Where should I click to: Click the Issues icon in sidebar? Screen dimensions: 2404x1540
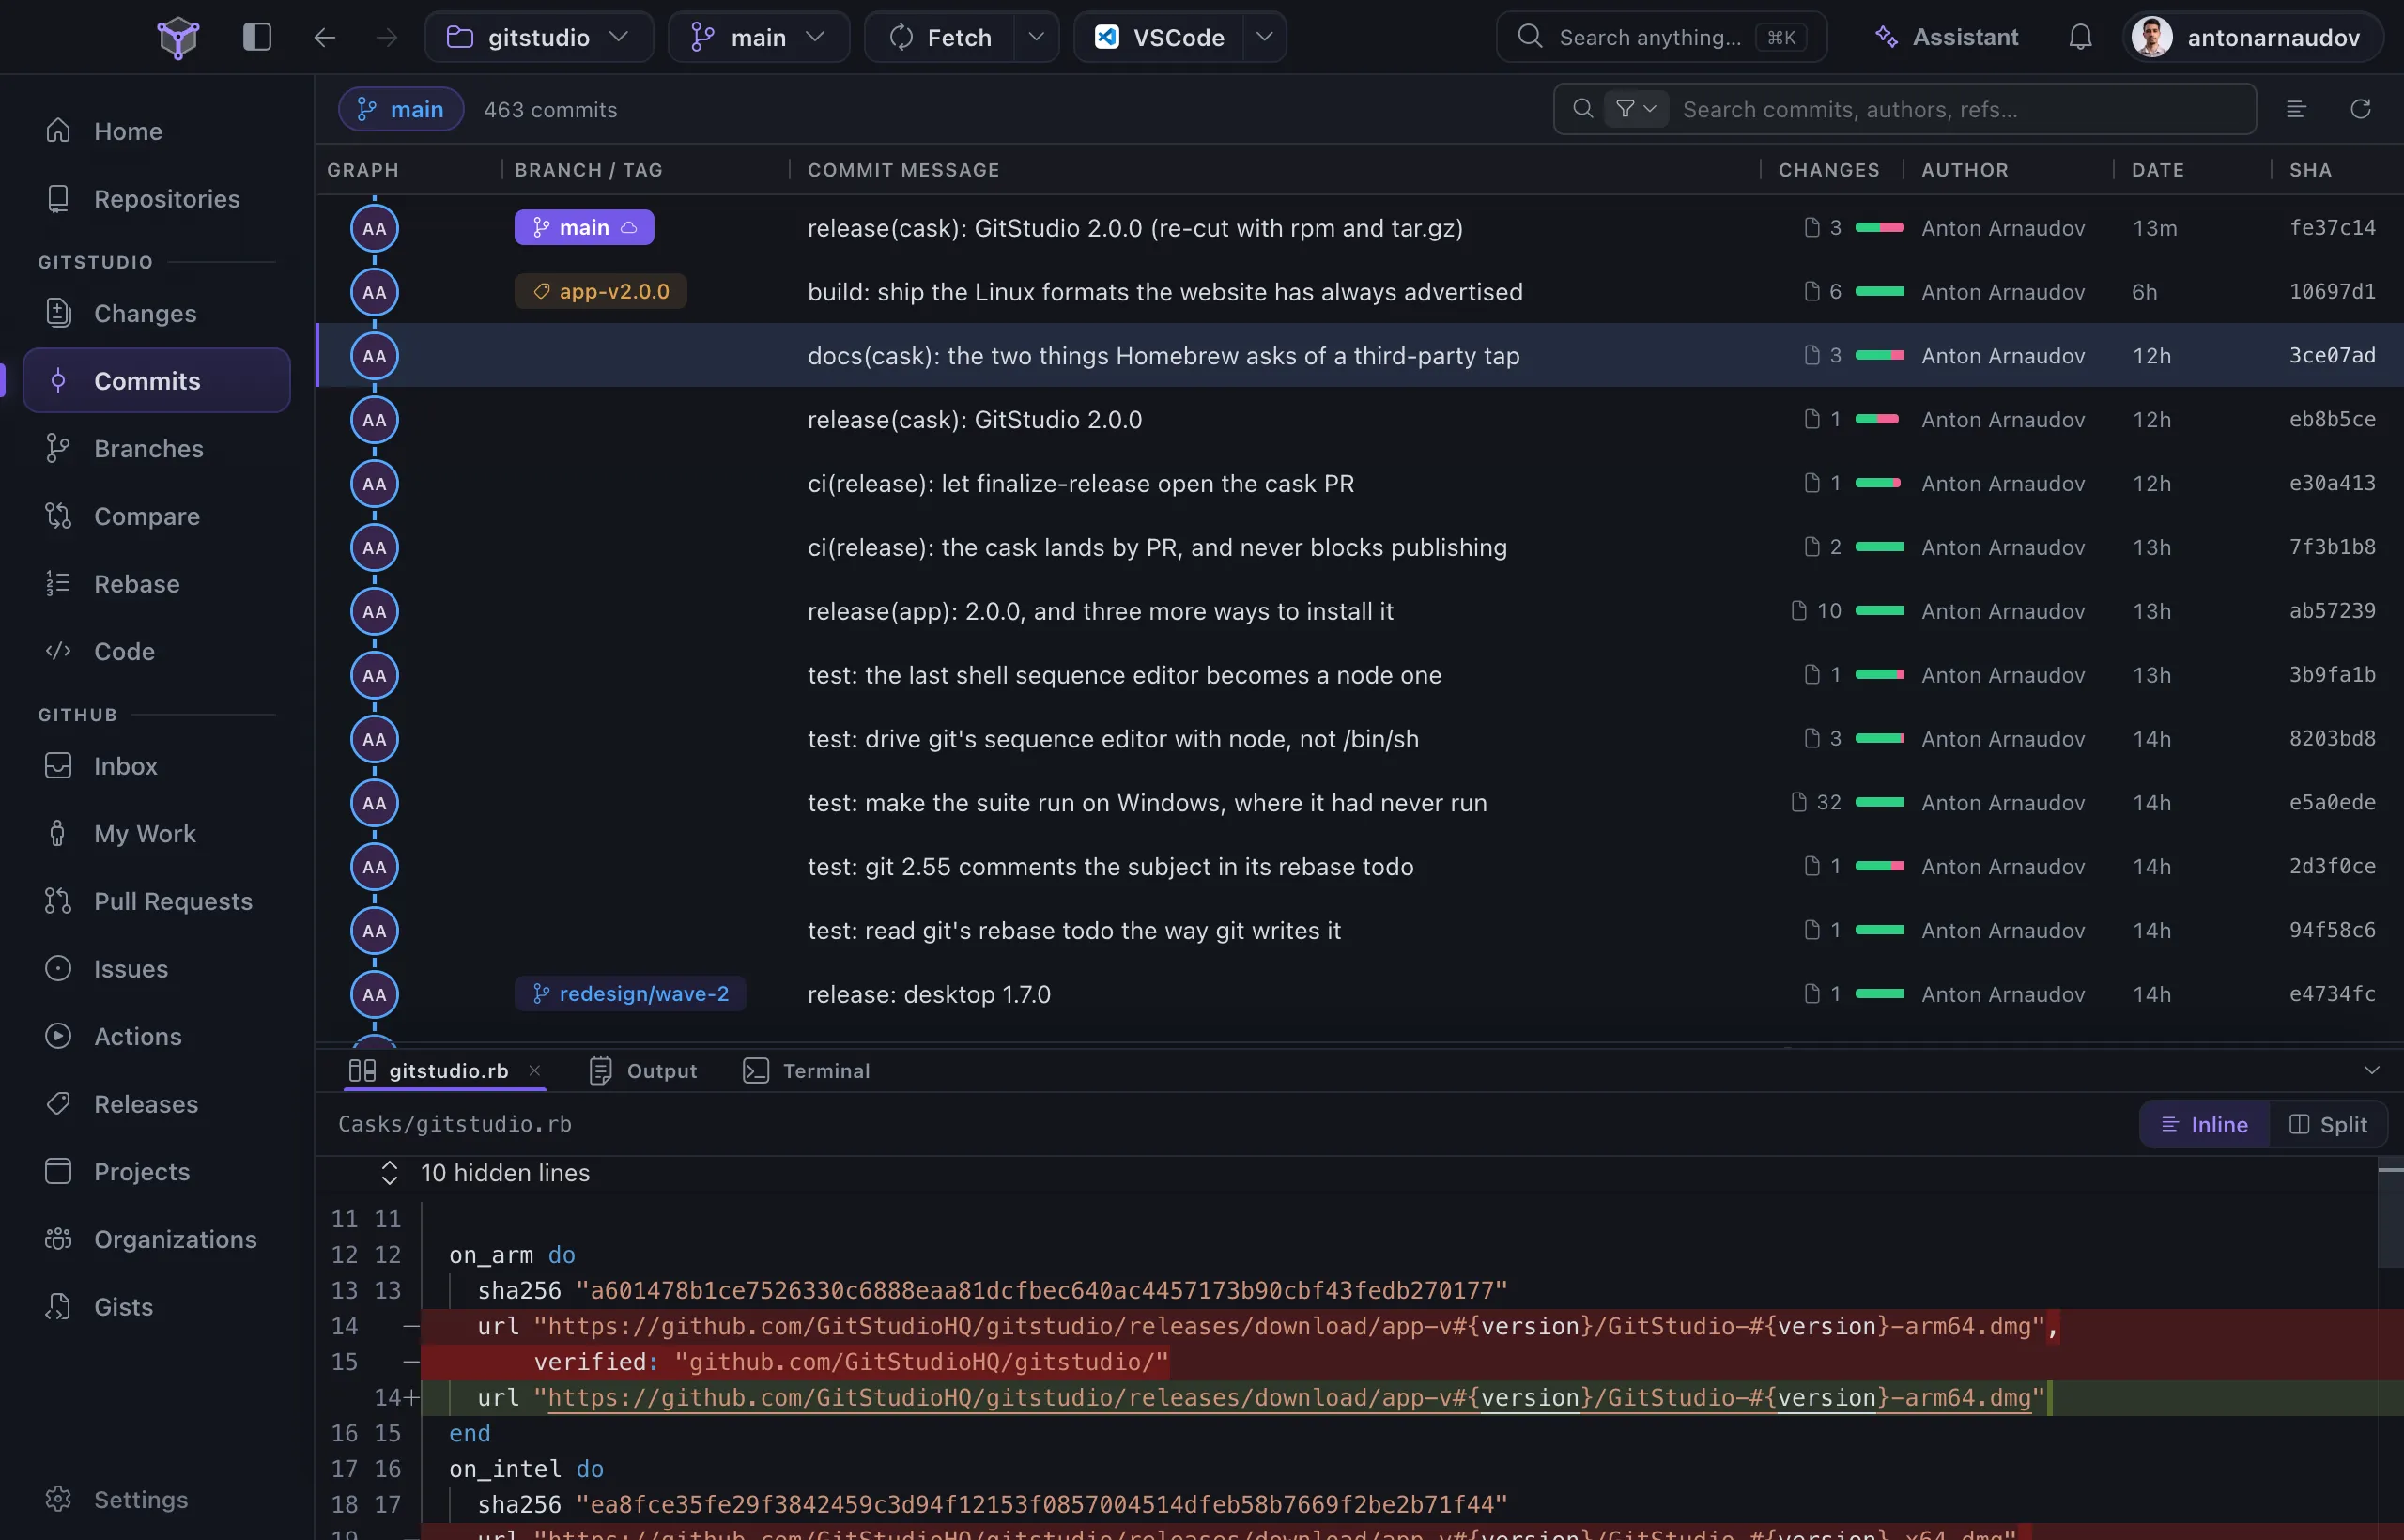(x=58, y=968)
